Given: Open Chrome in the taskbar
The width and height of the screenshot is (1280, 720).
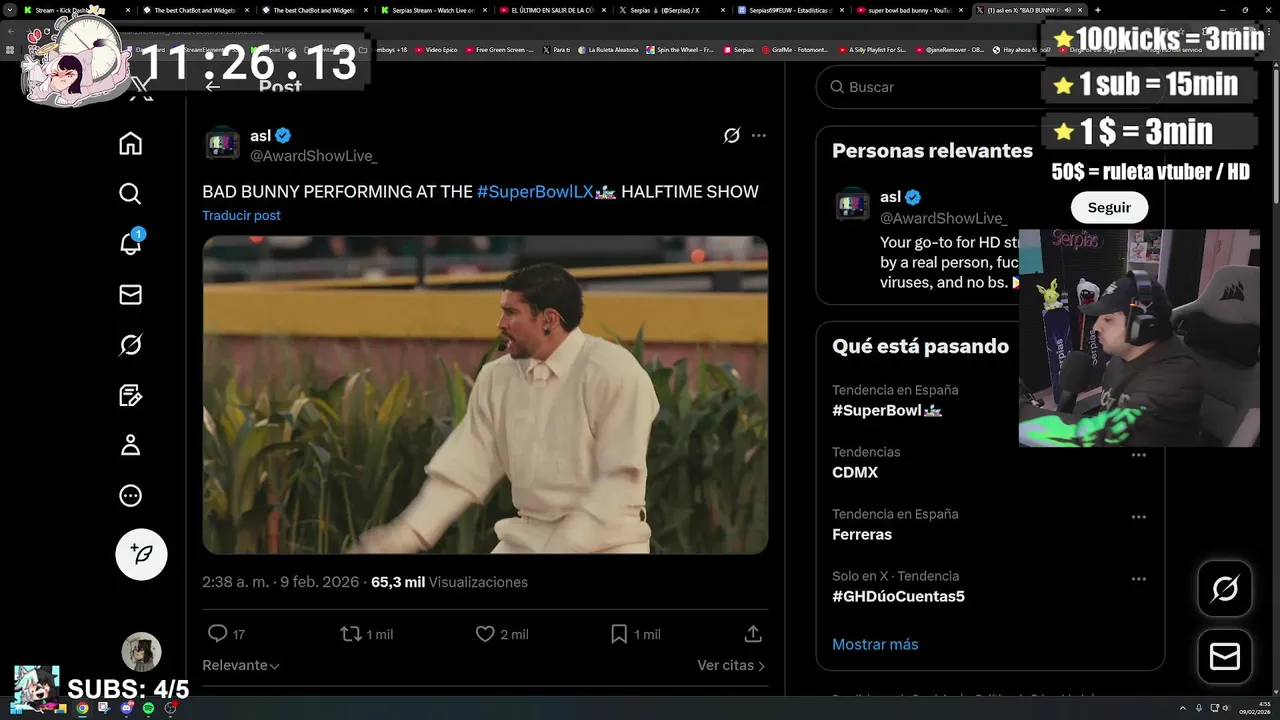Looking at the screenshot, I should pos(82,708).
